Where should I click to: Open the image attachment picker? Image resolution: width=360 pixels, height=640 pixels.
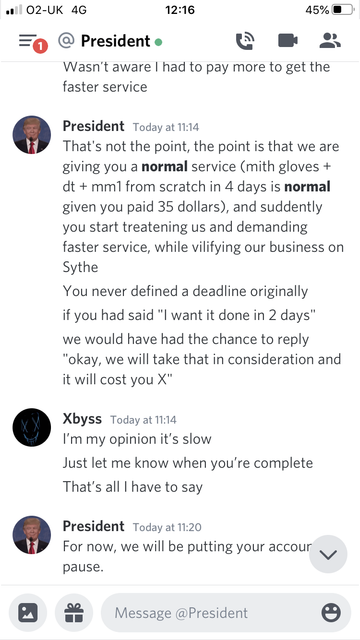[28, 613]
